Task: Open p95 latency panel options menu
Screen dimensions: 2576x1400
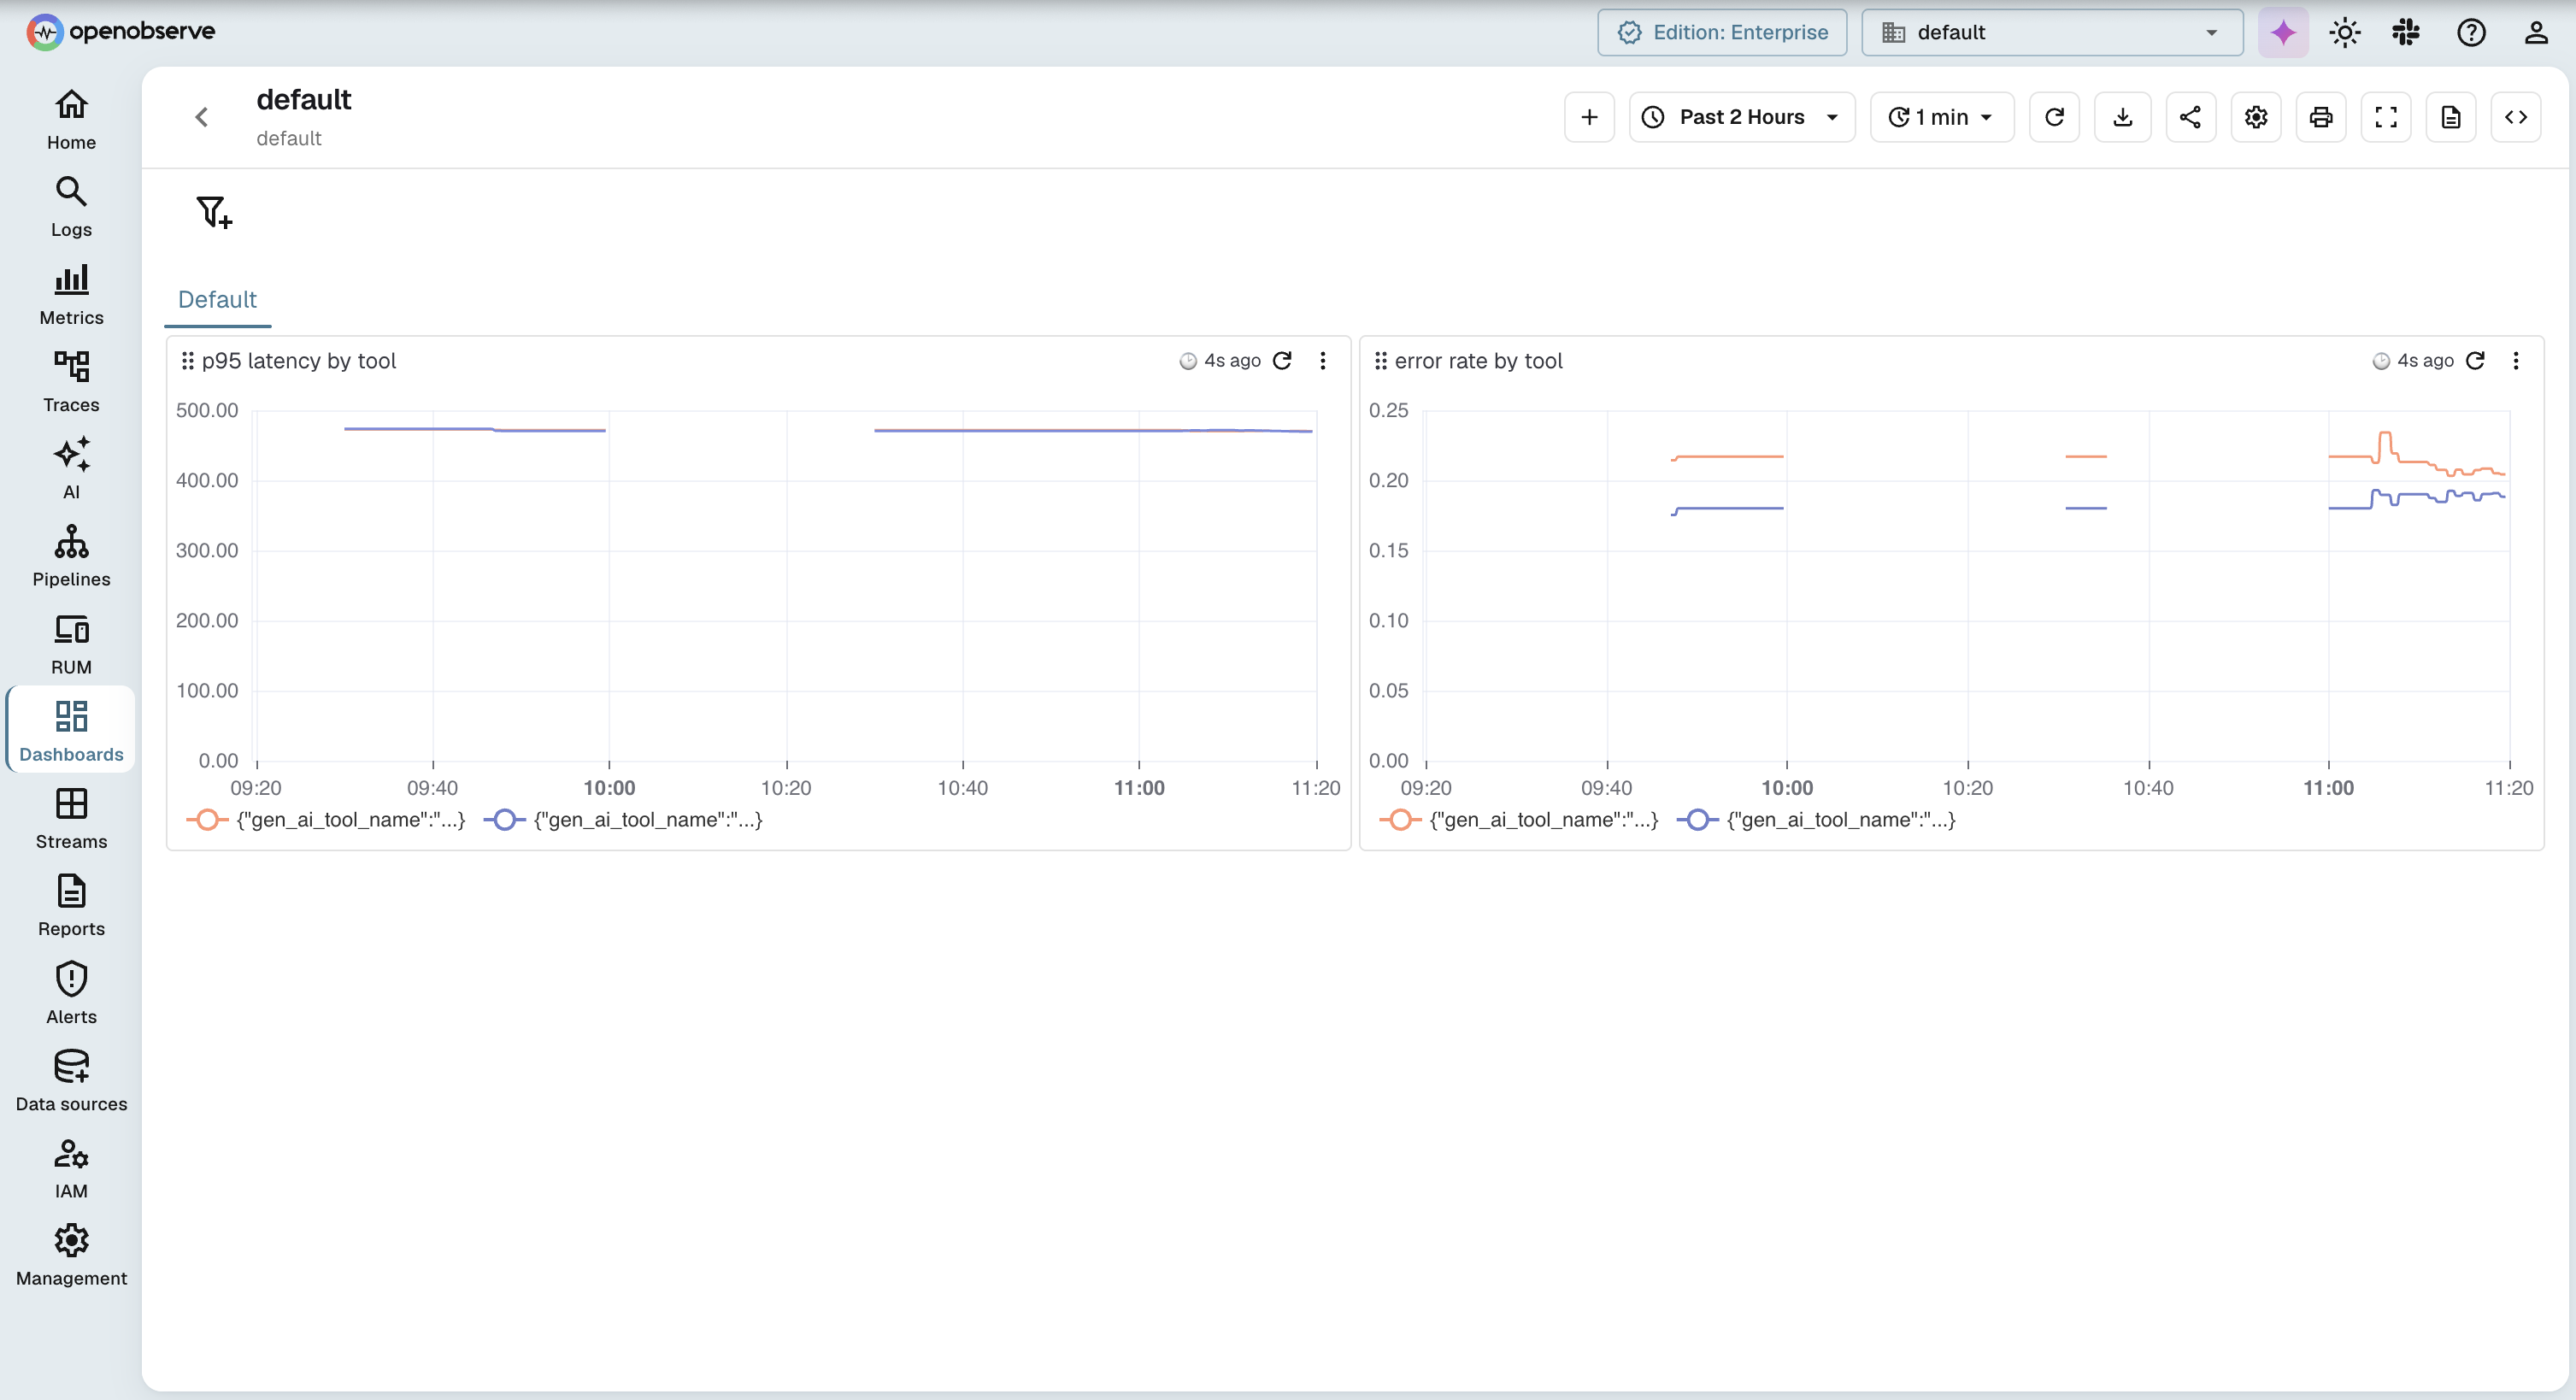Action: (1322, 361)
